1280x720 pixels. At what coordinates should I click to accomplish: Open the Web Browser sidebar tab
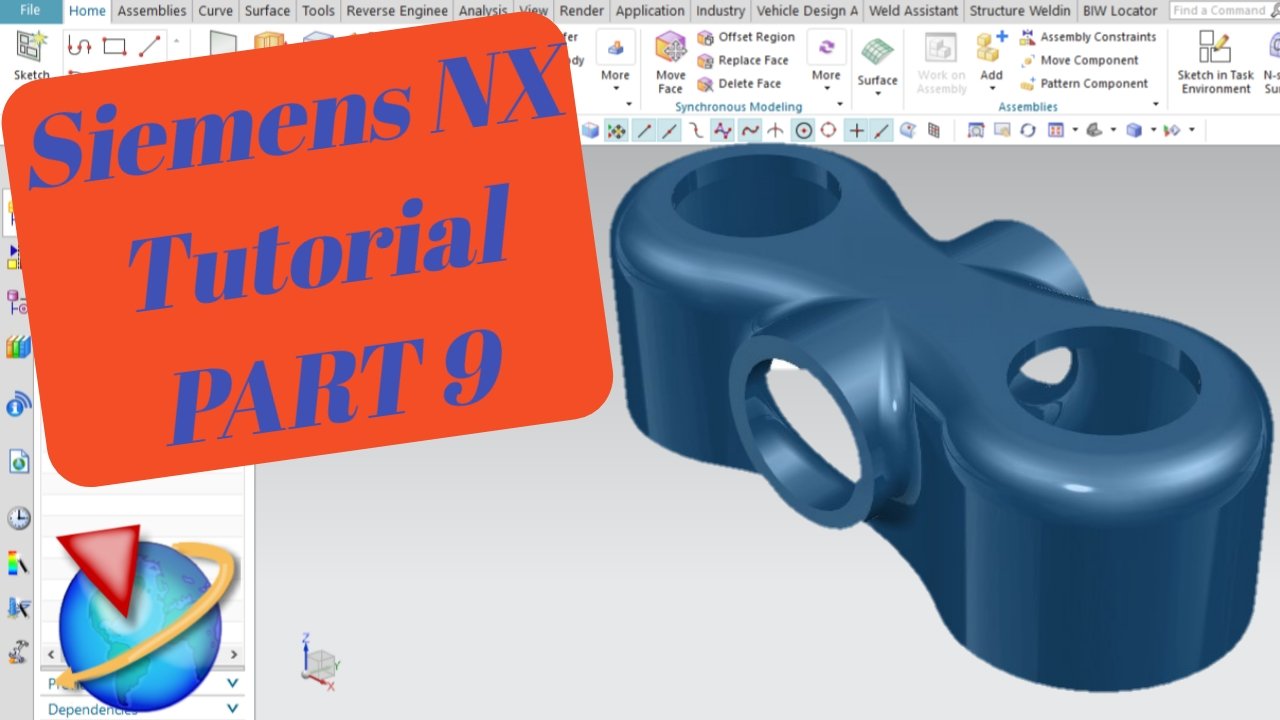tap(18, 461)
